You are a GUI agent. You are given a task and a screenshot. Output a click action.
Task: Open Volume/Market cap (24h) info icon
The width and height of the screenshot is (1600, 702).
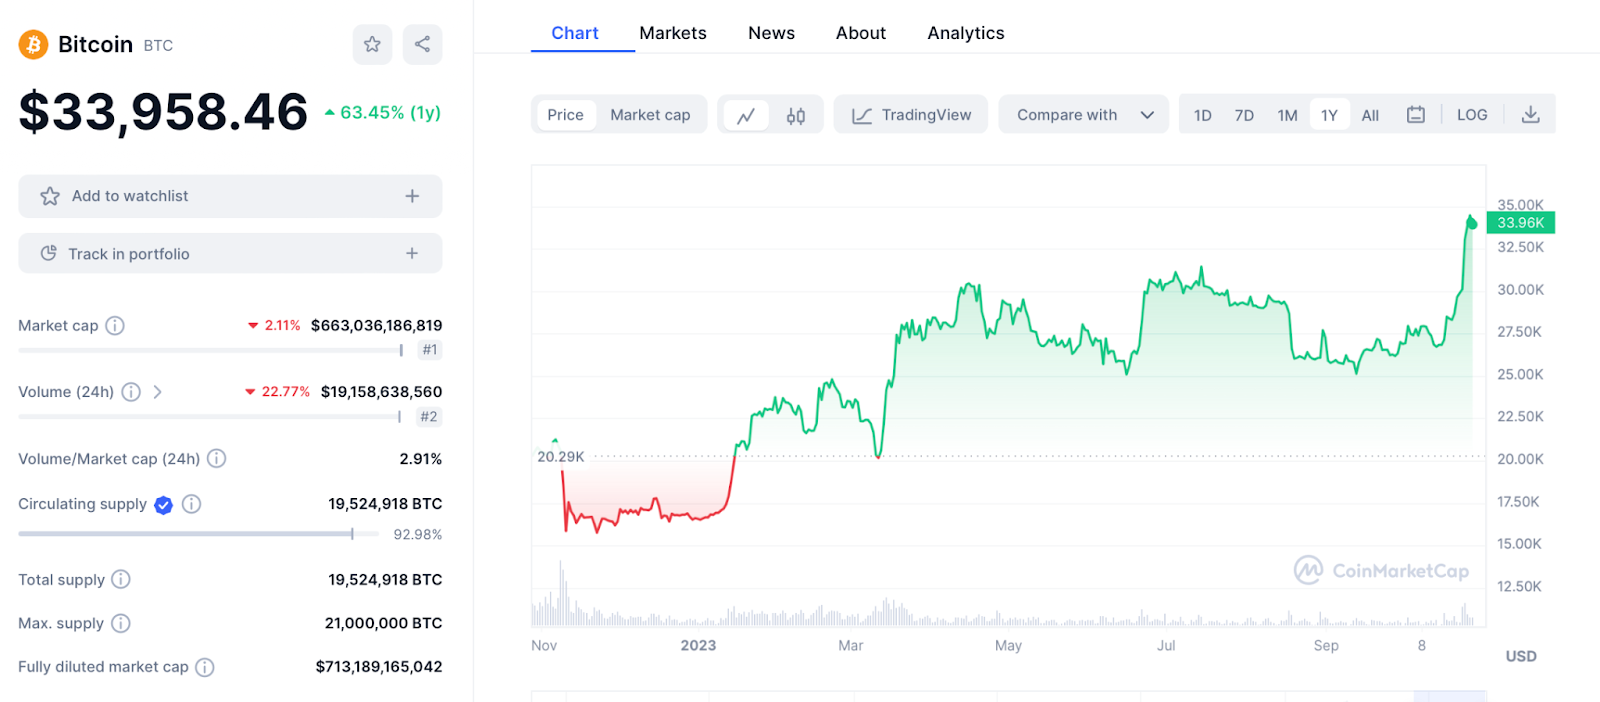pos(216,458)
